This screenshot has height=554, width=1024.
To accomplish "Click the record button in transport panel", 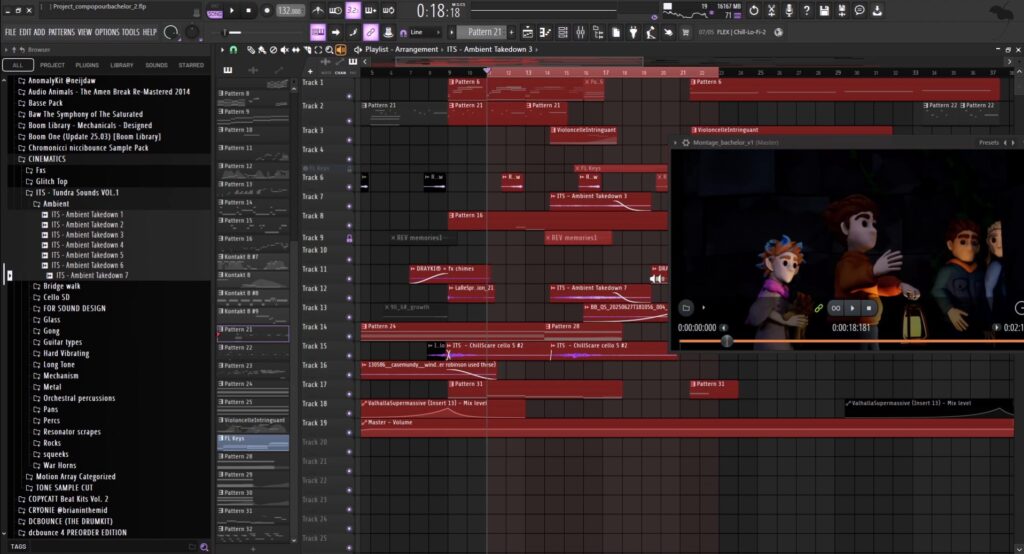I will (266, 10).
